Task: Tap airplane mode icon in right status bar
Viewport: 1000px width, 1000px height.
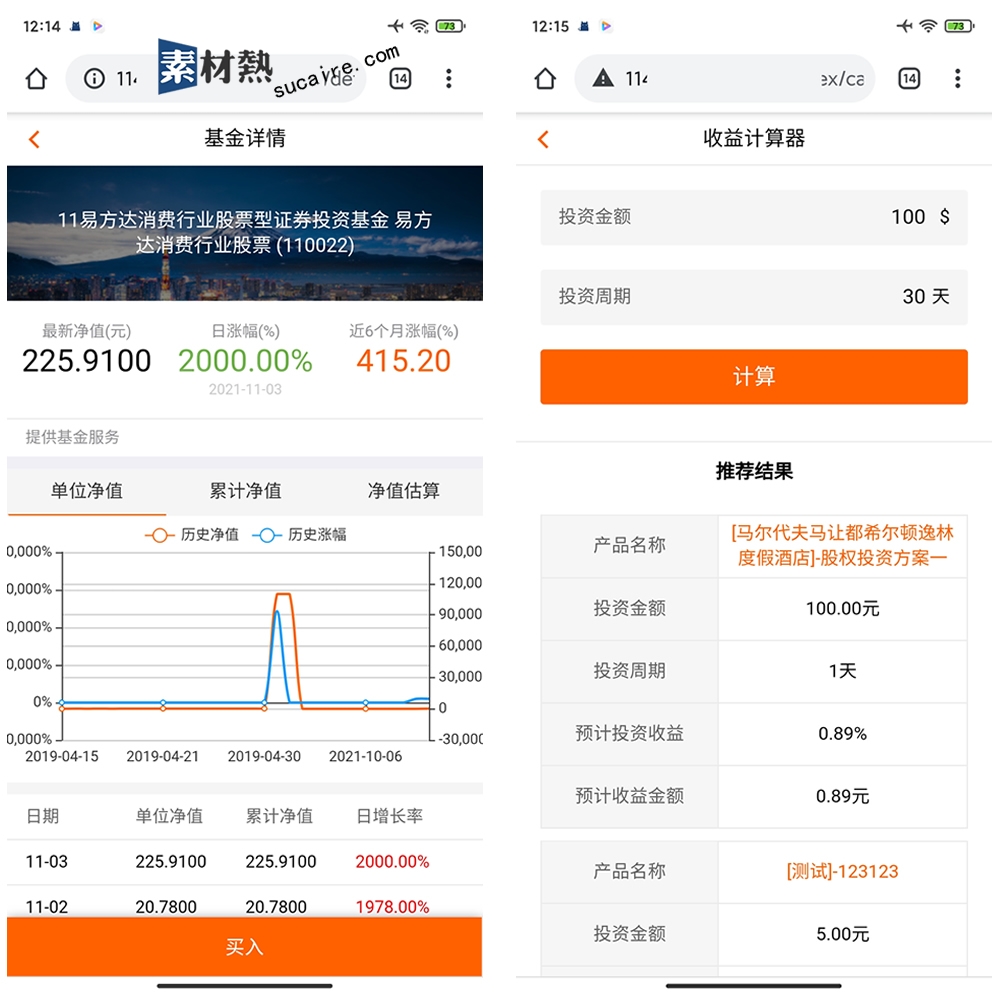Action: (905, 26)
